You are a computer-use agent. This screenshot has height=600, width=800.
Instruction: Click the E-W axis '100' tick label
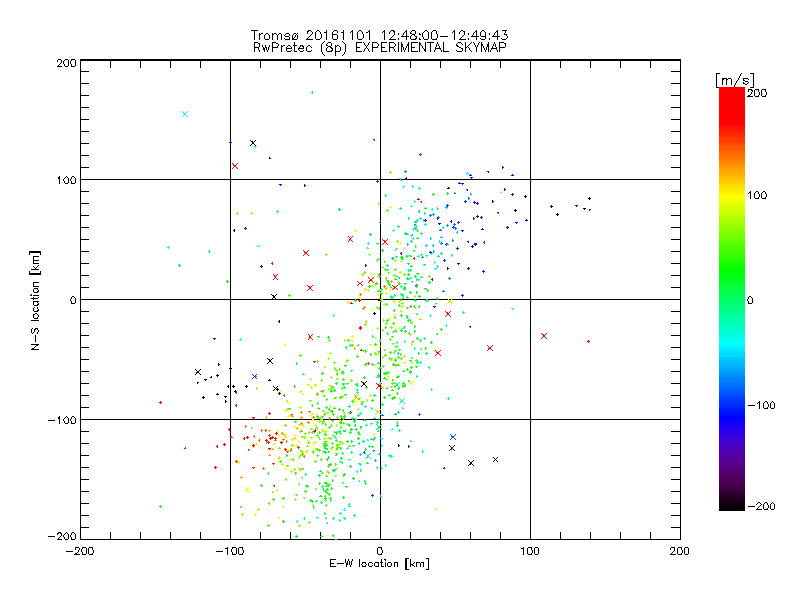tap(530, 552)
